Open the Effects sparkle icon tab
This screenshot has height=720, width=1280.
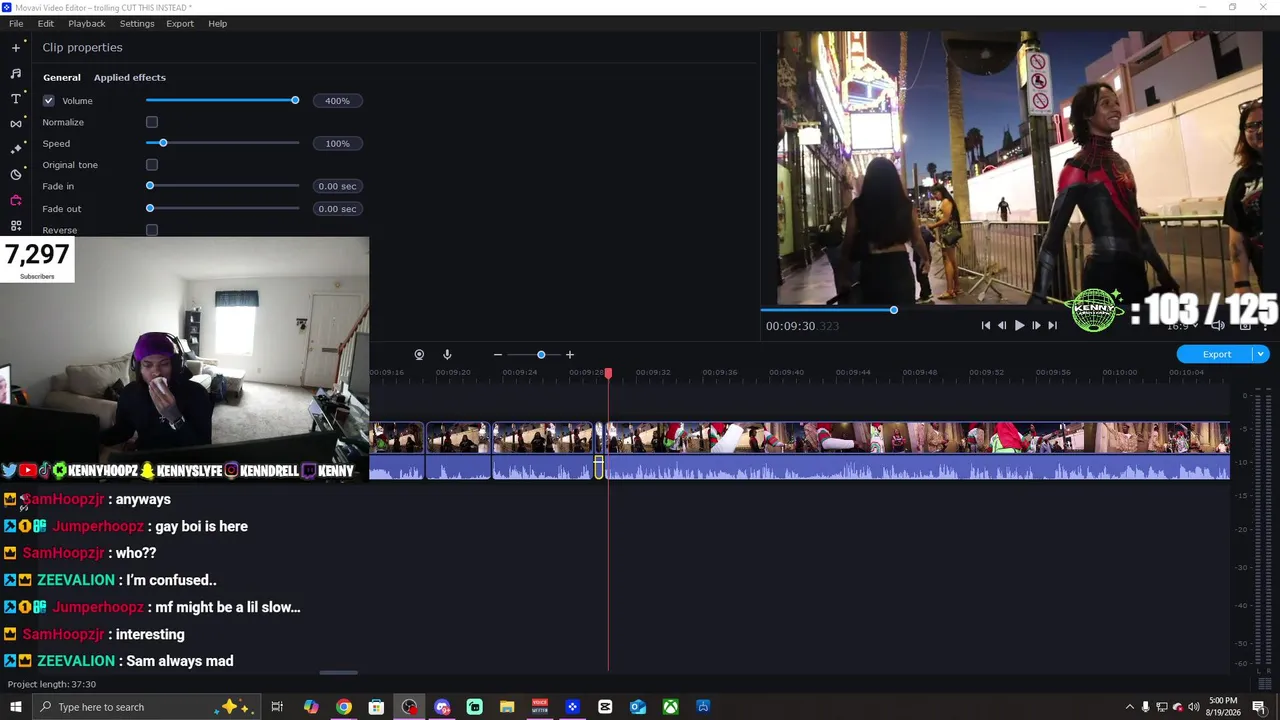tap(16, 149)
